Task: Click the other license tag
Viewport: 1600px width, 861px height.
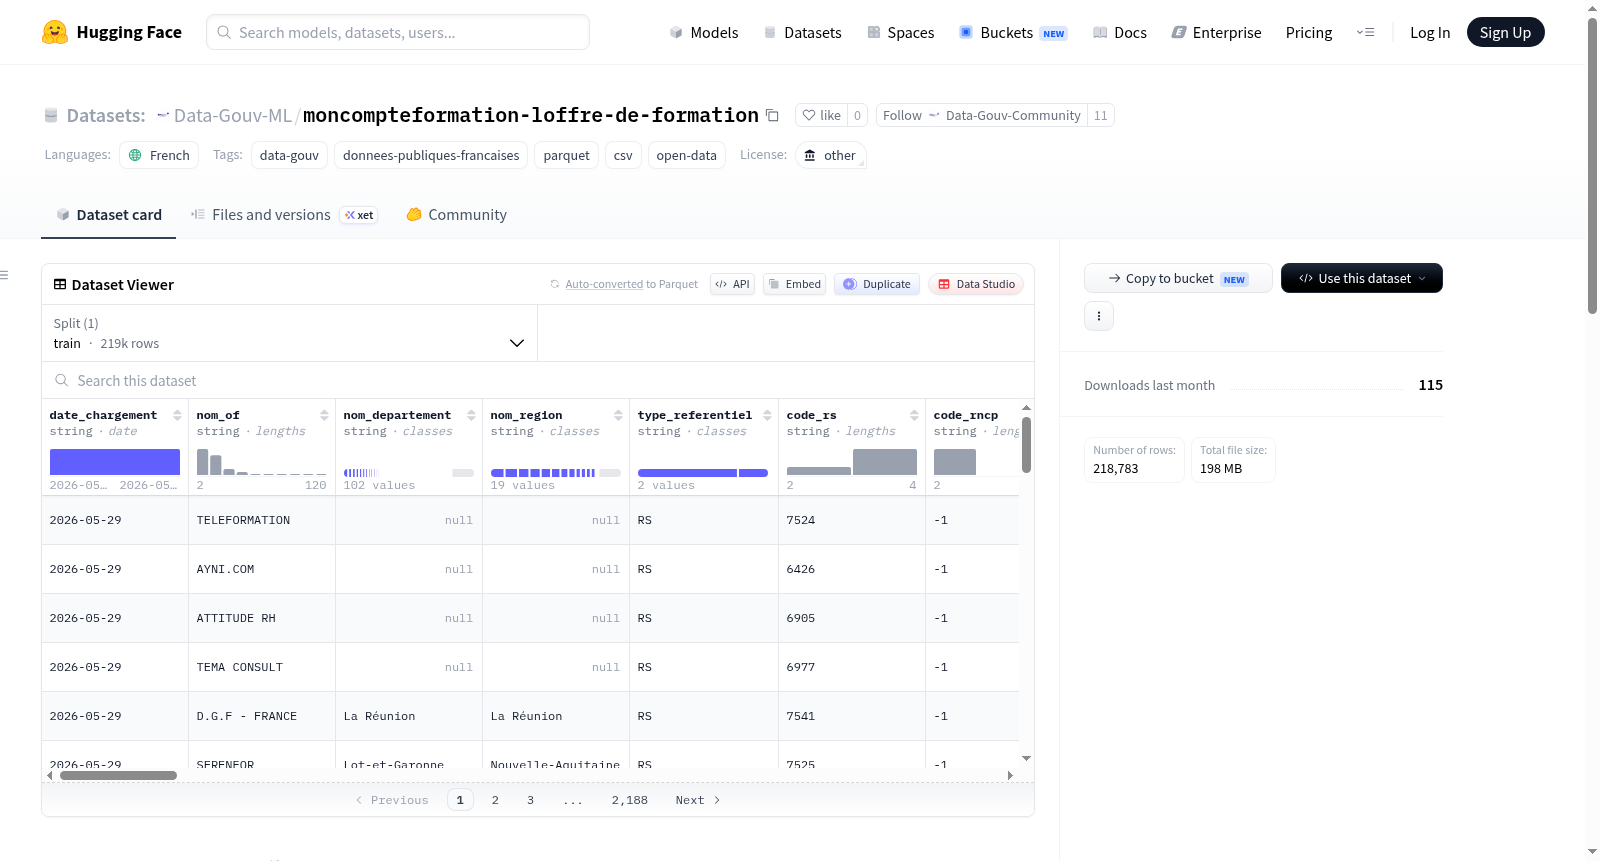Action: point(831,155)
